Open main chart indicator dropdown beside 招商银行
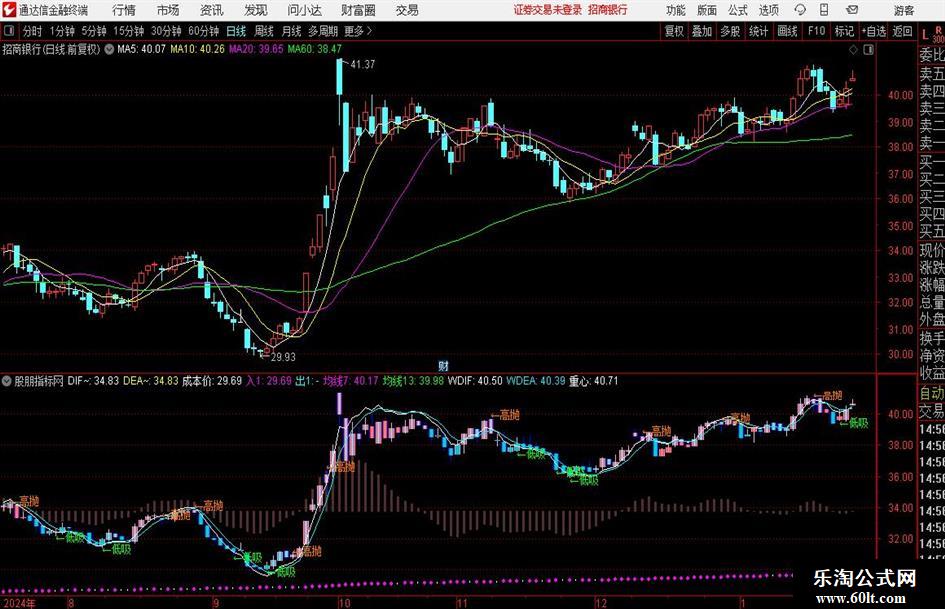Screen dimensions: 945x609 tap(109, 49)
